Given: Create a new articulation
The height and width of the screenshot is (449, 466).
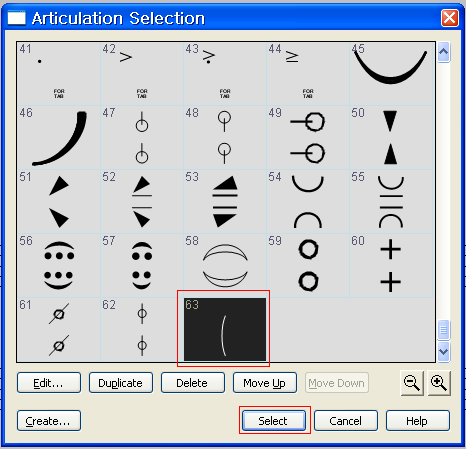Looking at the screenshot, I should (x=49, y=421).
